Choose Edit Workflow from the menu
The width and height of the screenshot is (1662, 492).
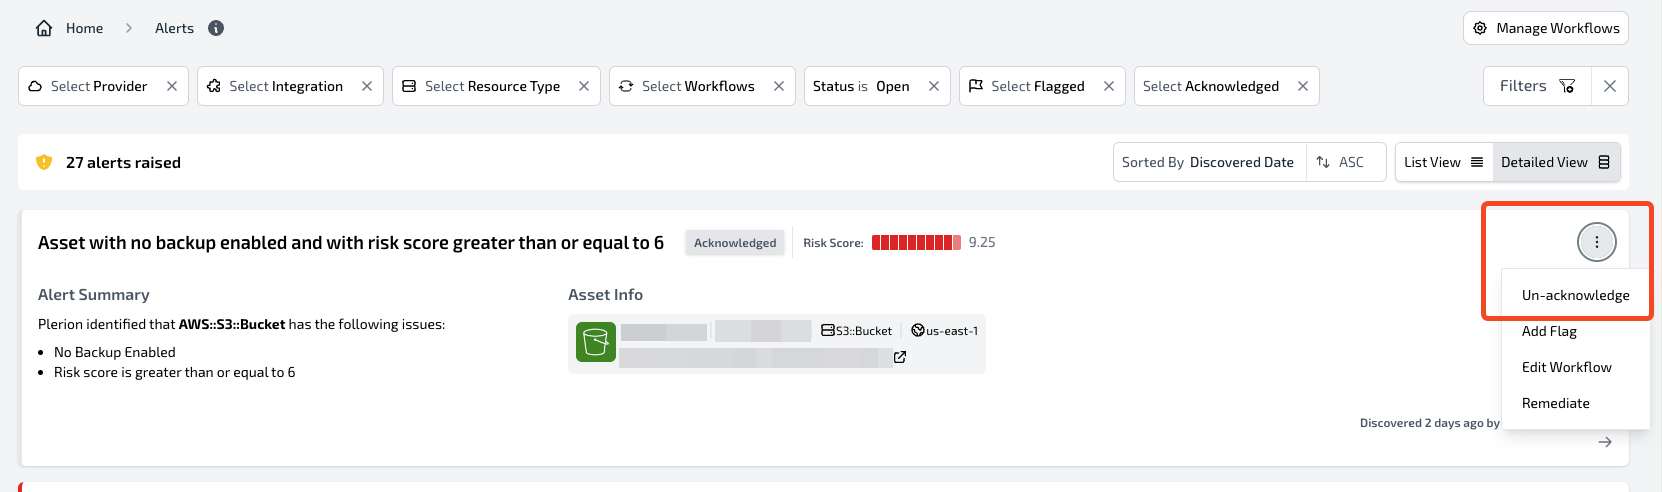tap(1575, 367)
